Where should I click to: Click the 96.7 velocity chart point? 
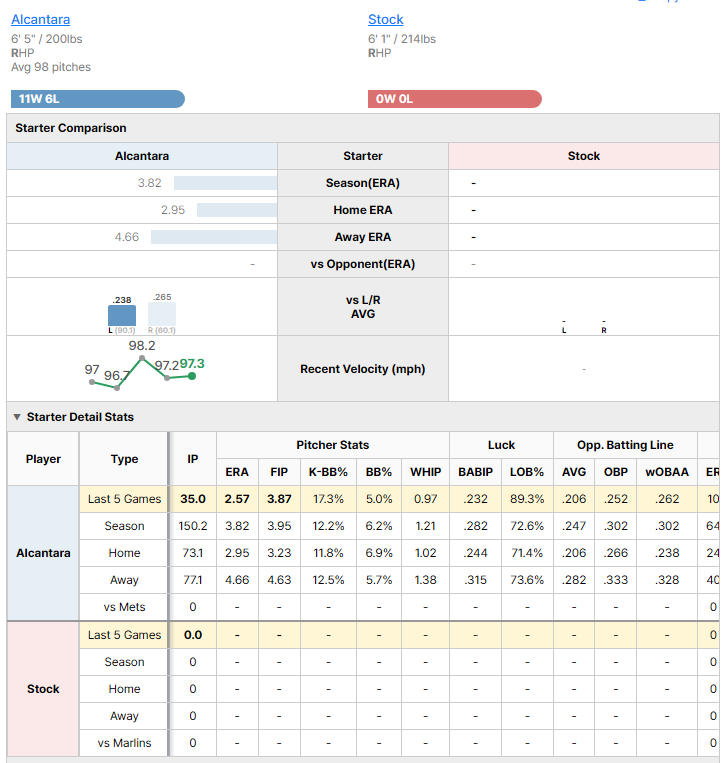(x=117, y=388)
